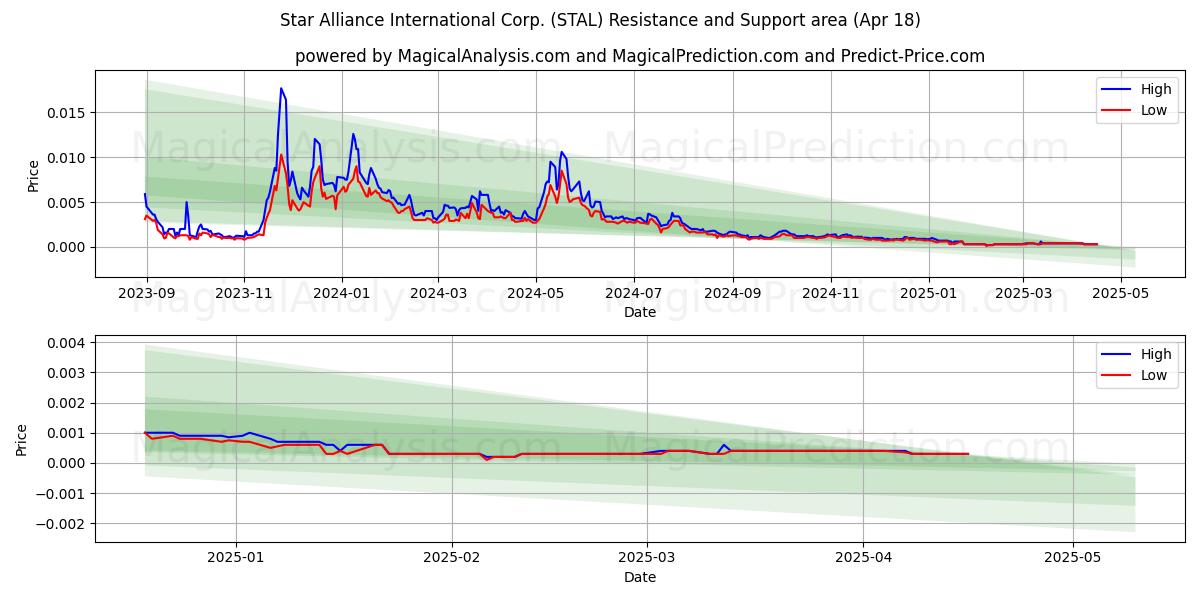1200x600 pixels.
Task: Click the 2024-01 tick label on top chart
Action: click(341, 293)
